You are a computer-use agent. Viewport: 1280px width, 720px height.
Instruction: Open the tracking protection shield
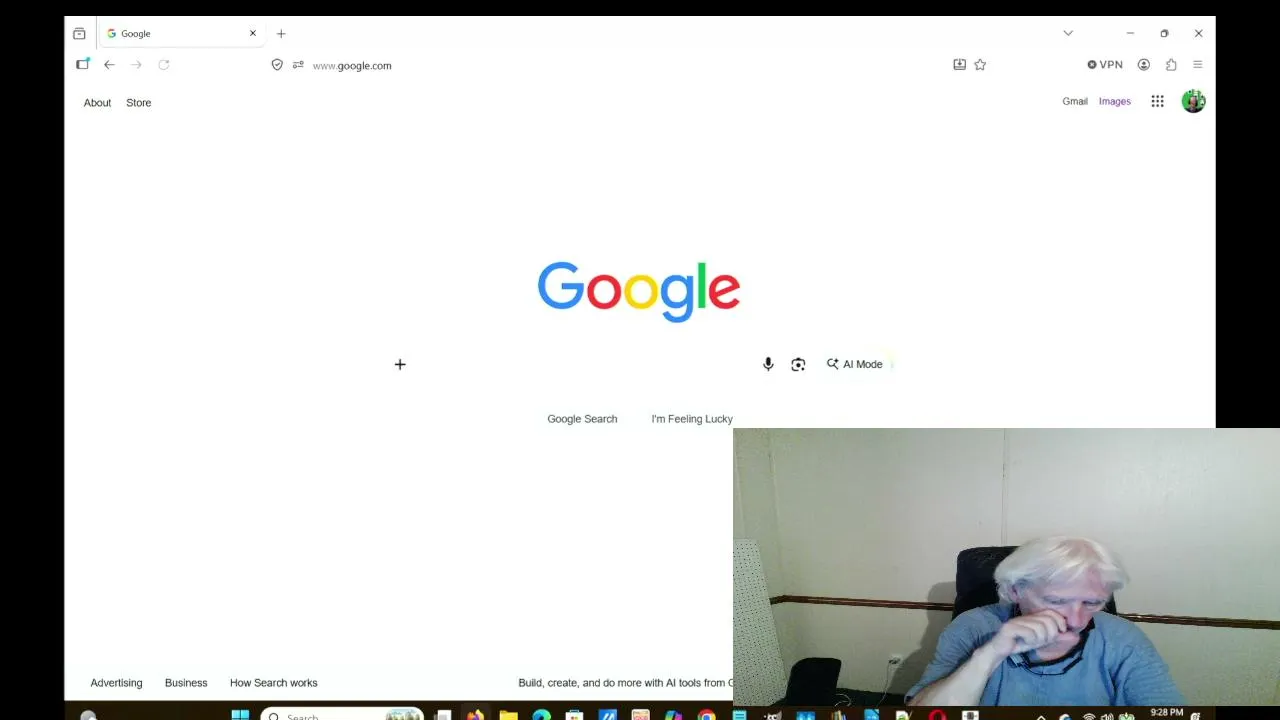277,65
